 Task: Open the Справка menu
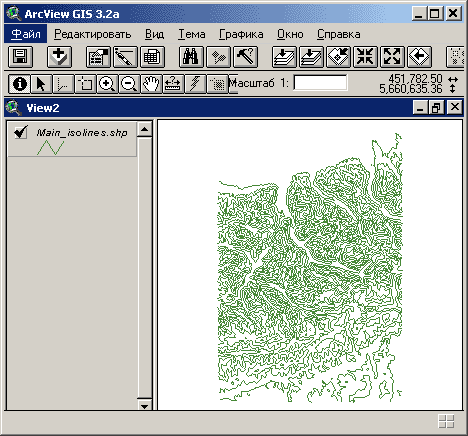point(339,34)
